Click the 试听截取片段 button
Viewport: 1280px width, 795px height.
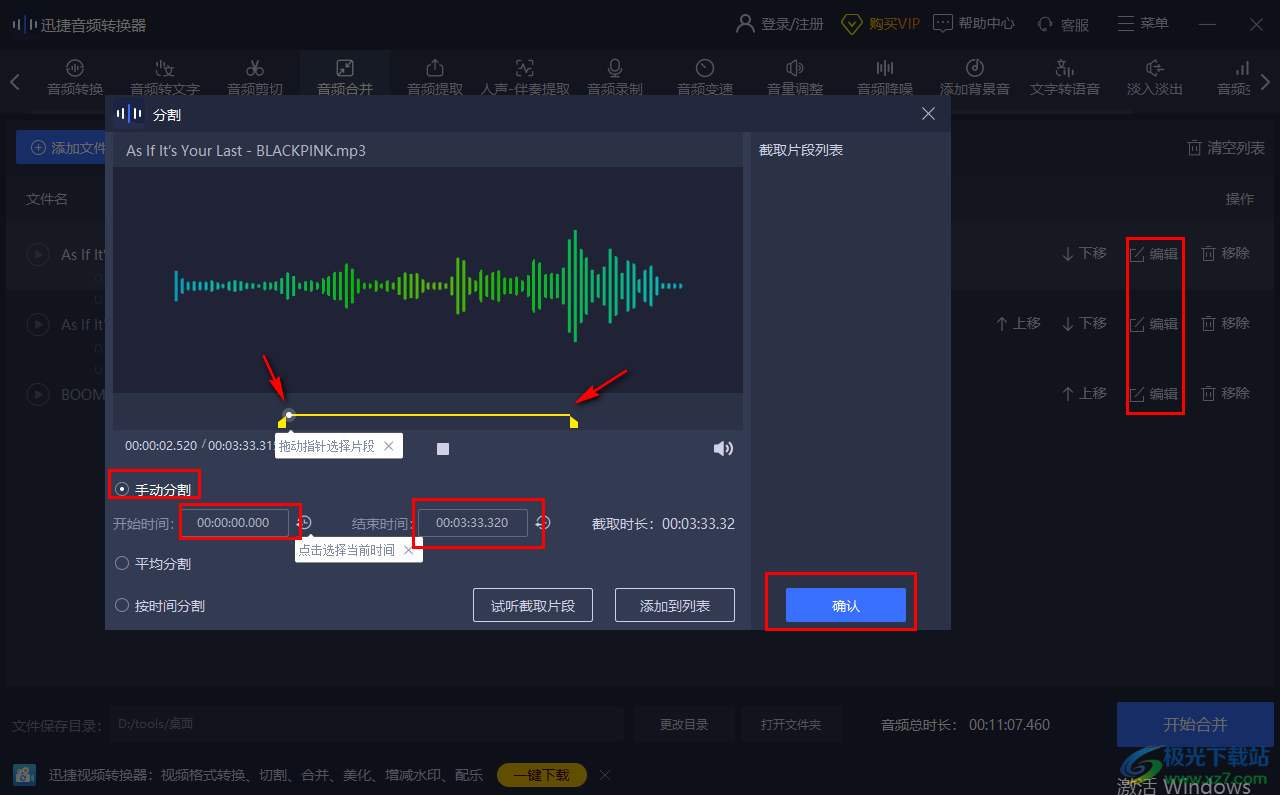533,605
